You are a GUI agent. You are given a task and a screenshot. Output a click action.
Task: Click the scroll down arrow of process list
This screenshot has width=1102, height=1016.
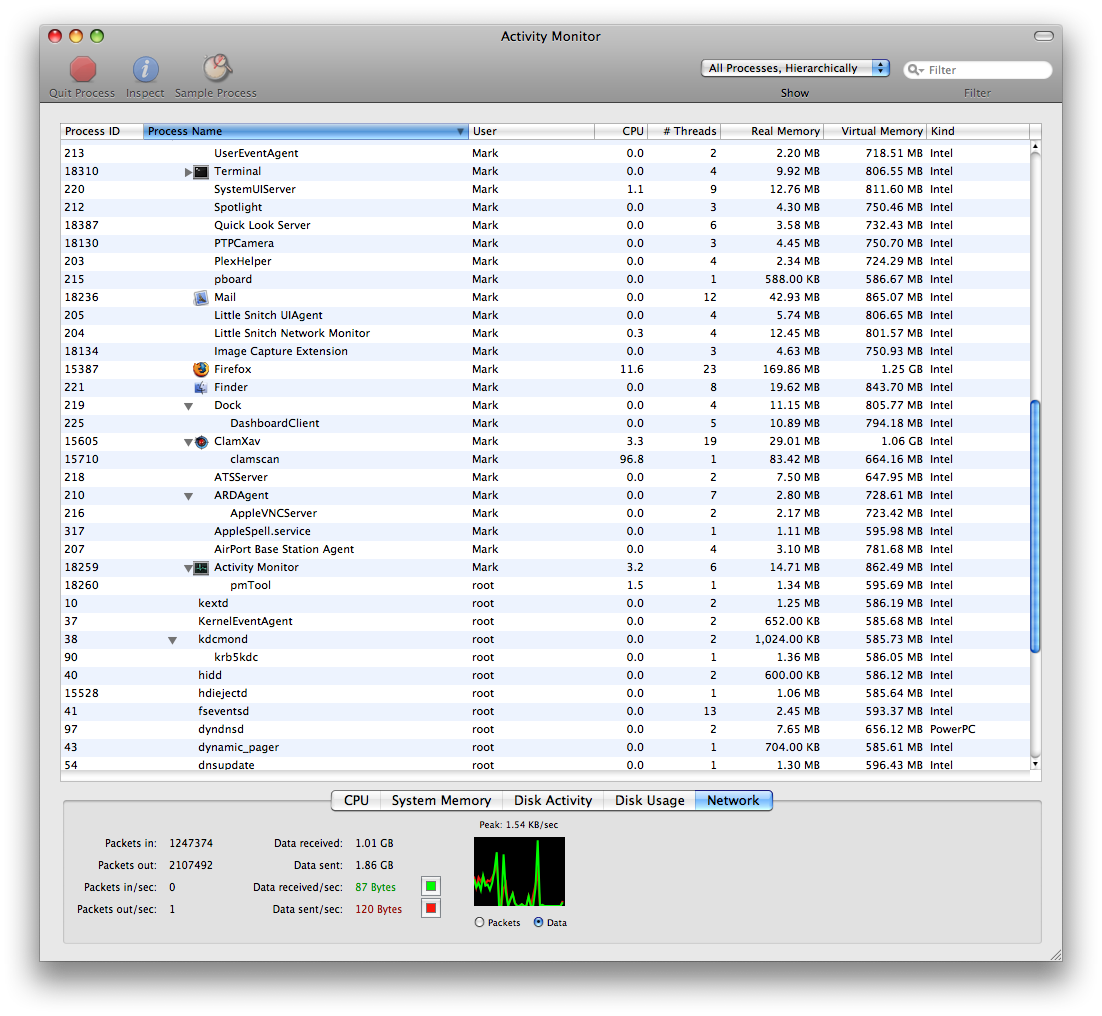1035,764
